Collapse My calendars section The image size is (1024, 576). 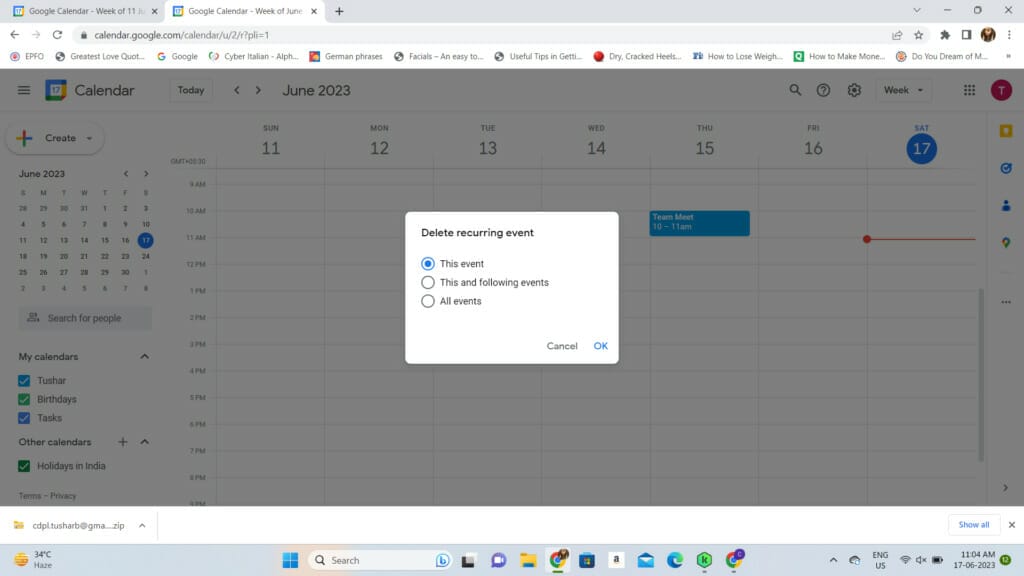tap(145, 357)
